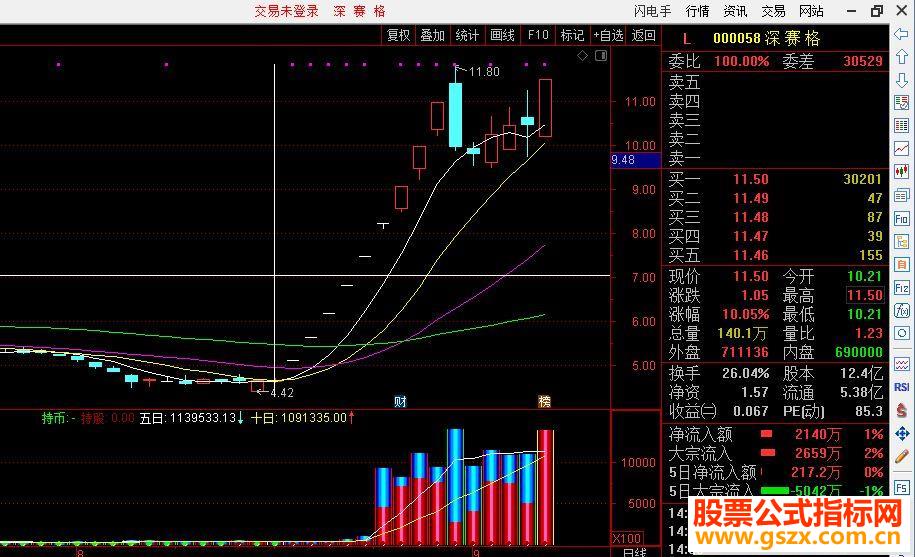Select the 画线 draw-line toolbar button

502,36
